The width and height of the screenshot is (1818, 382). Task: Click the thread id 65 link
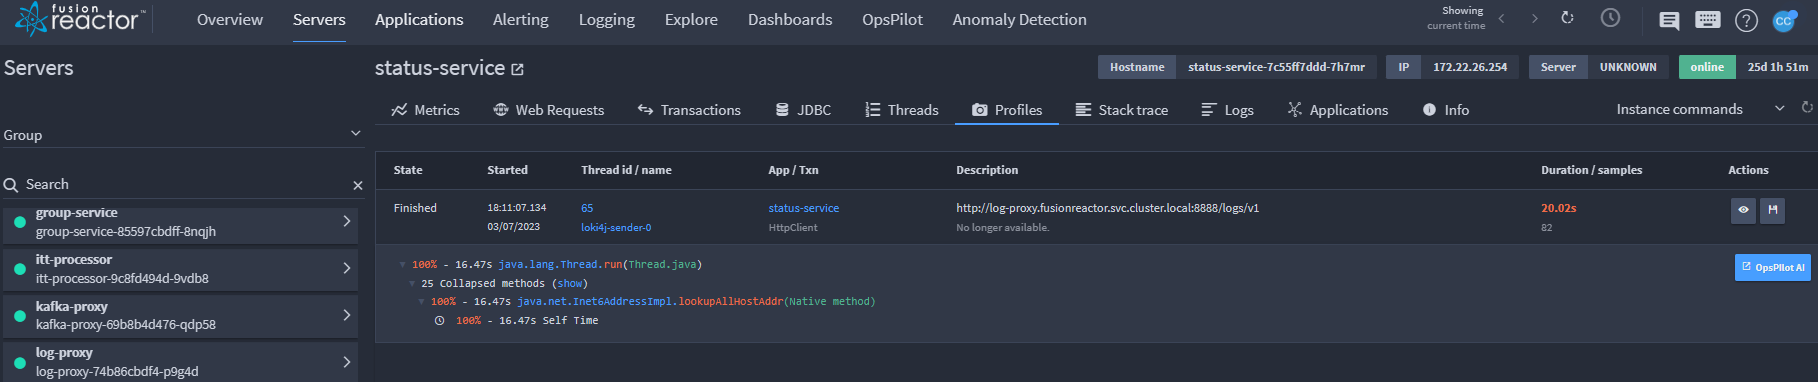pos(587,208)
